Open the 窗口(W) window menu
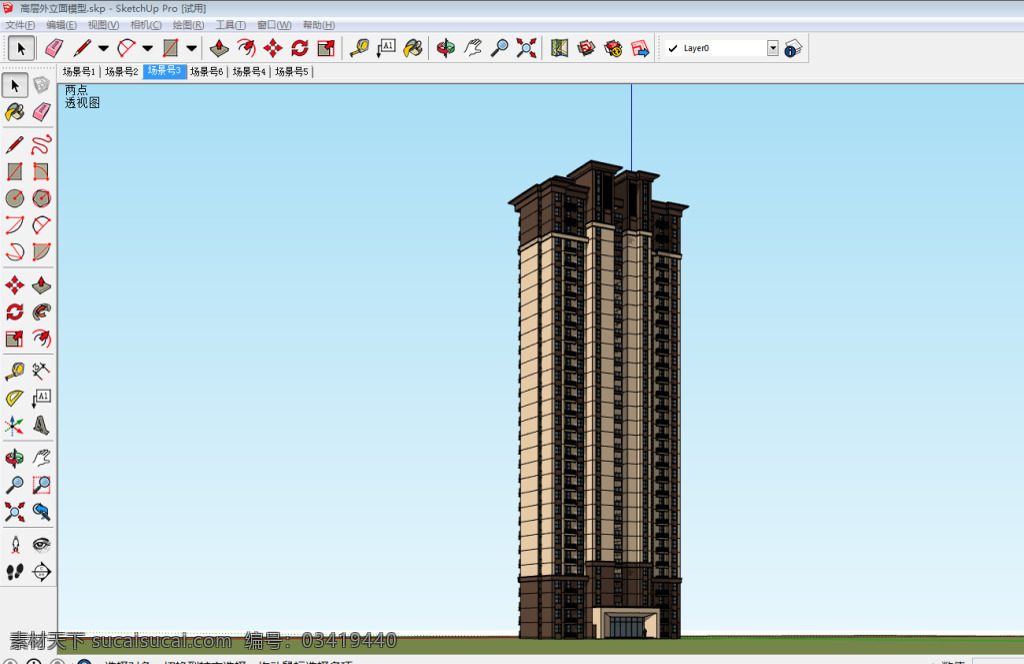This screenshot has height=664, width=1024. 274,25
